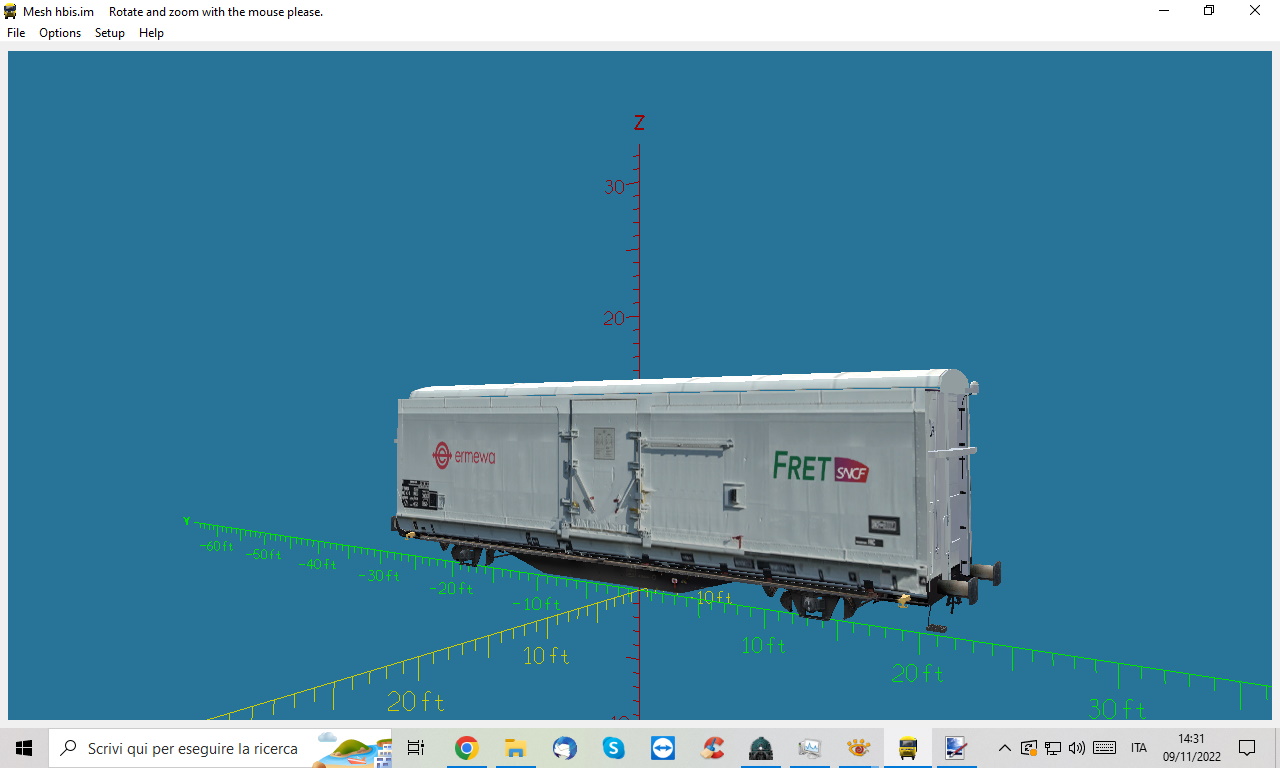This screenshot has width=1280, height=768.
Task: Open Thunderbird from the taskbar
Action: [x=564, y=748]
